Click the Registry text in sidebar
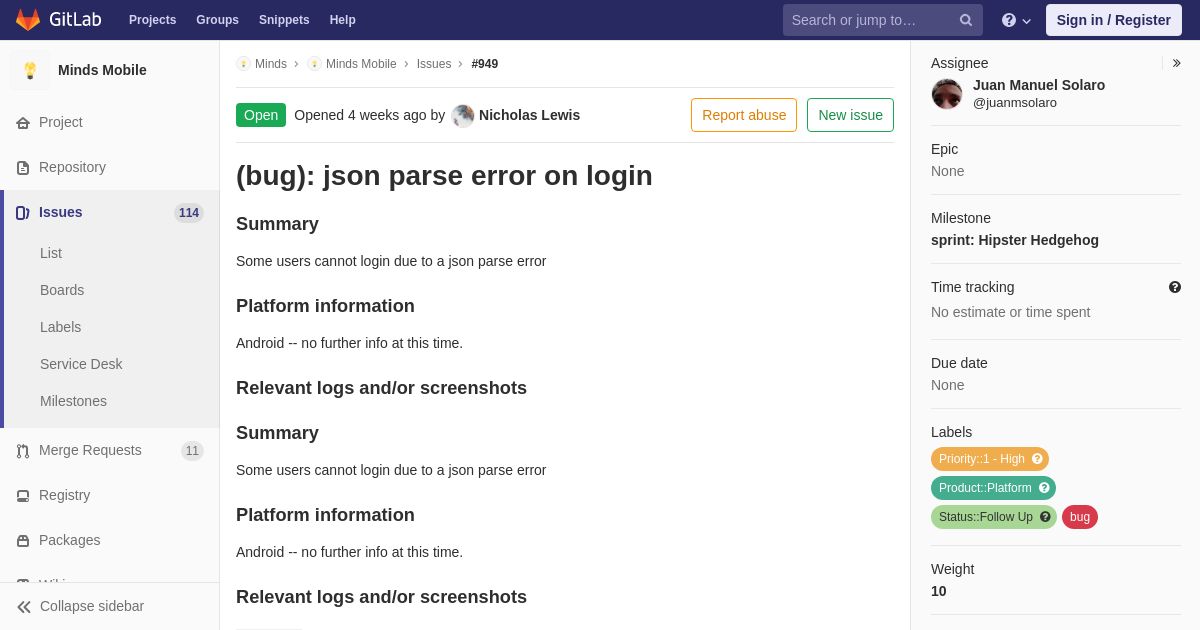1200x630 pixels. pyautogui.click(x=64, y=495)
